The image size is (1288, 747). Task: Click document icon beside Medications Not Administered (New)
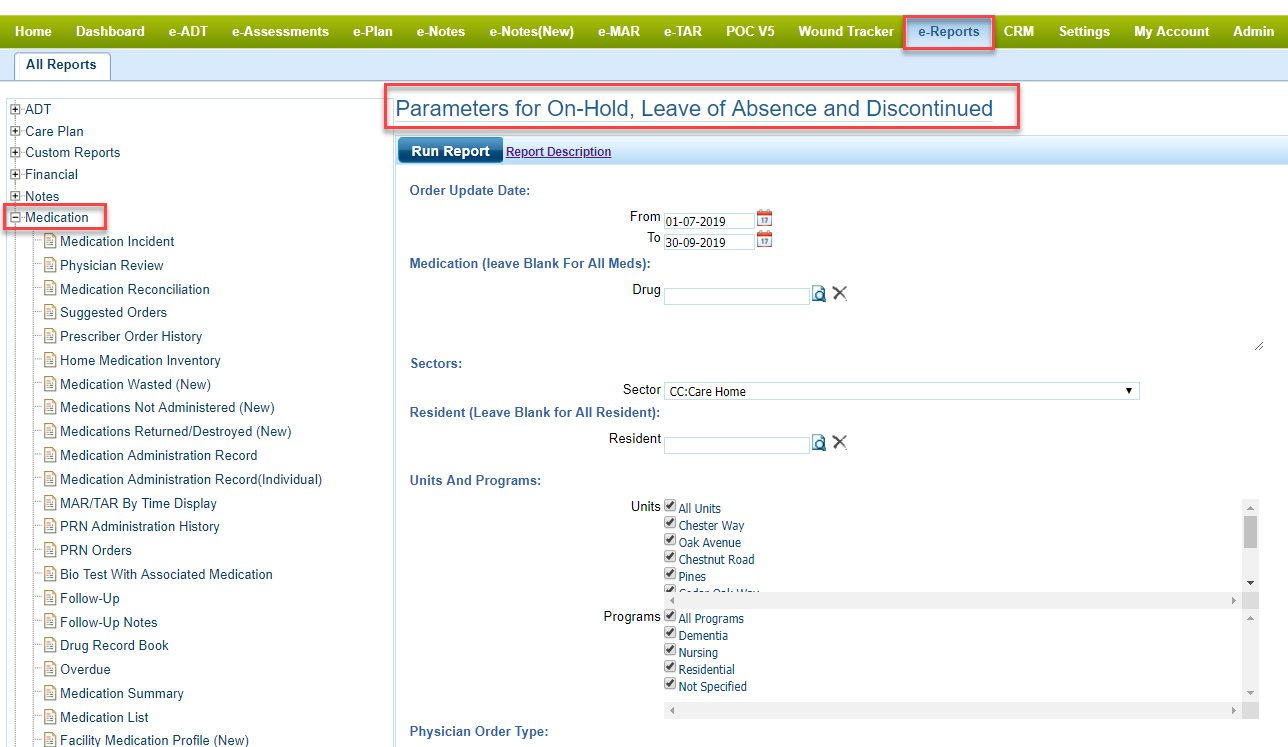tap(50, 407)
